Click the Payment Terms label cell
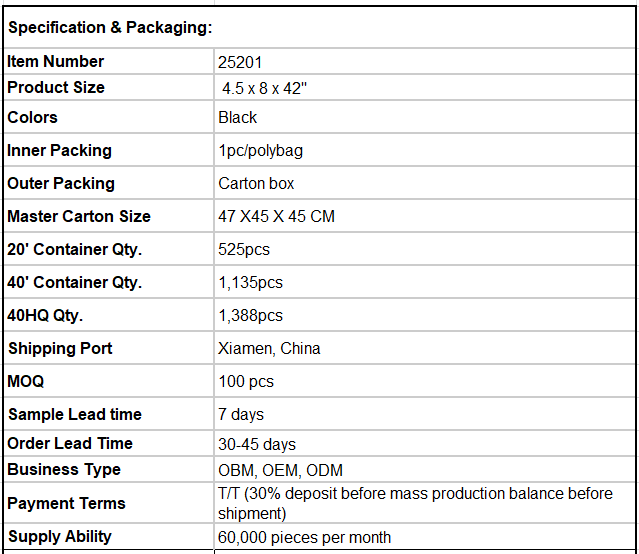The height and width of the screenshot is (554, 639). 109,503
